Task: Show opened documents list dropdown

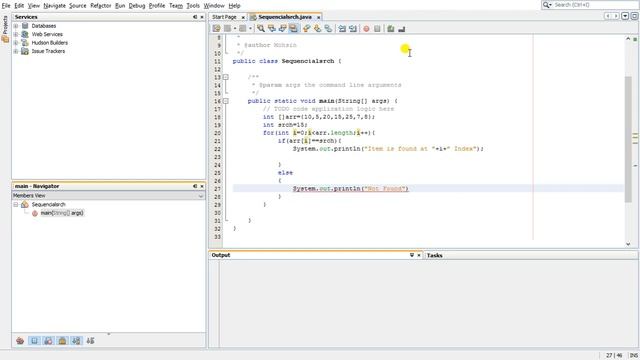Action: tap(625, 16)
